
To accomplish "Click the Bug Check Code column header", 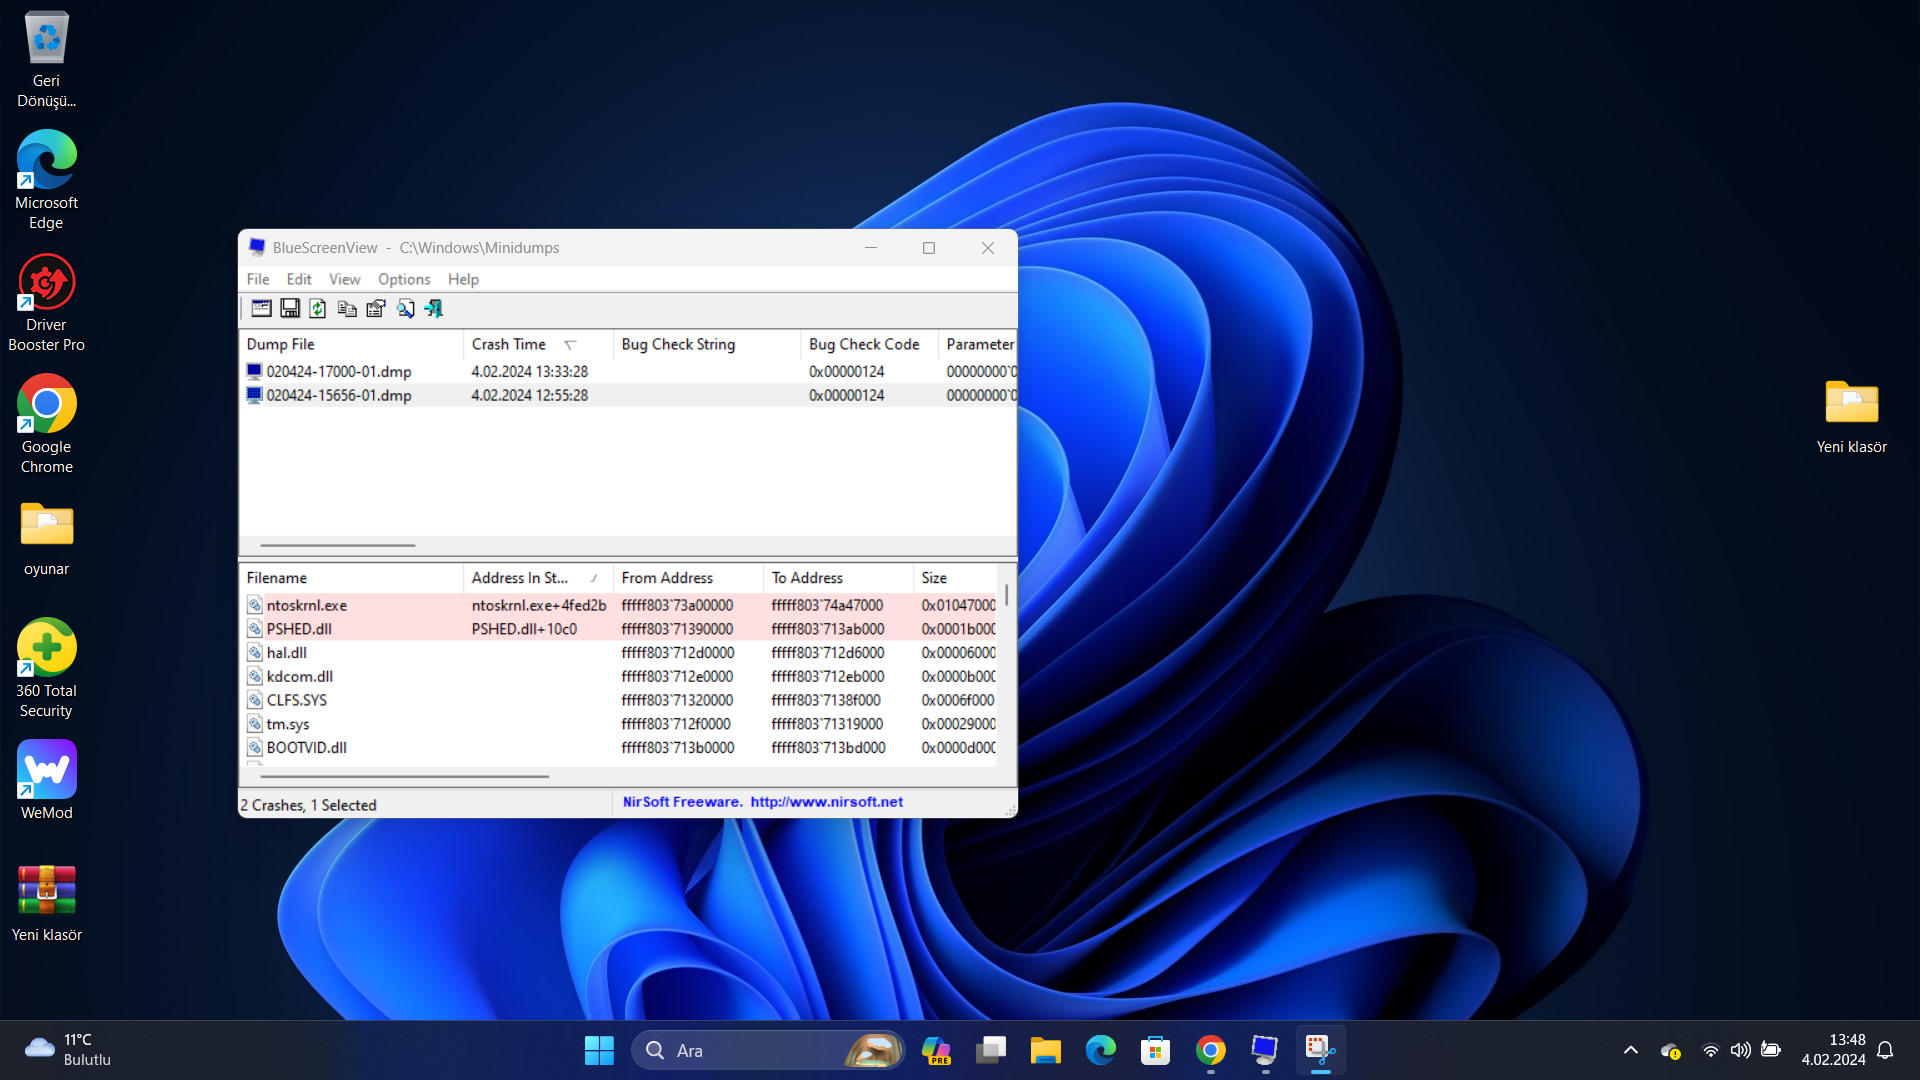I will [864, 344].
